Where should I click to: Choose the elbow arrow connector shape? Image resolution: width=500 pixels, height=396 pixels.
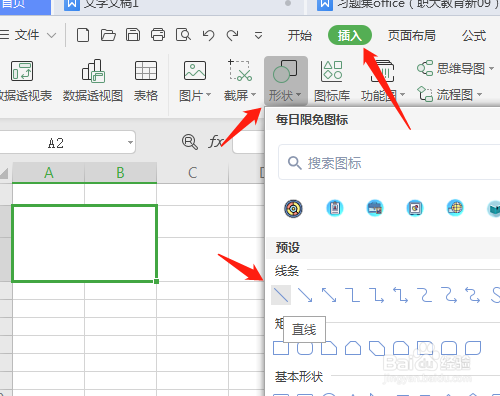tap(377, 295)
